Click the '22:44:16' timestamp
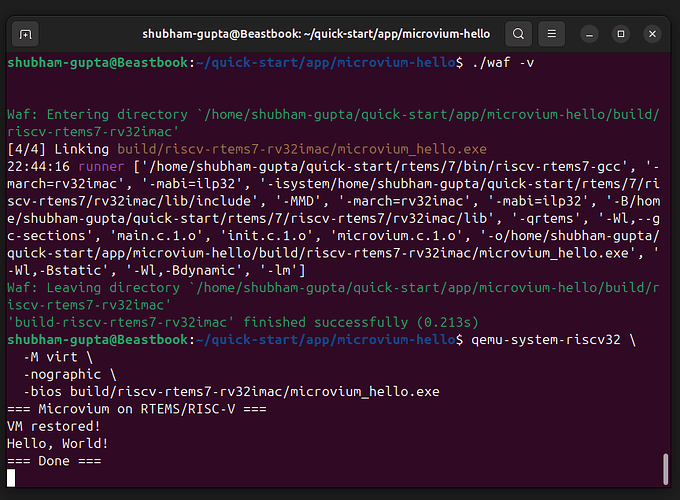 38,167
